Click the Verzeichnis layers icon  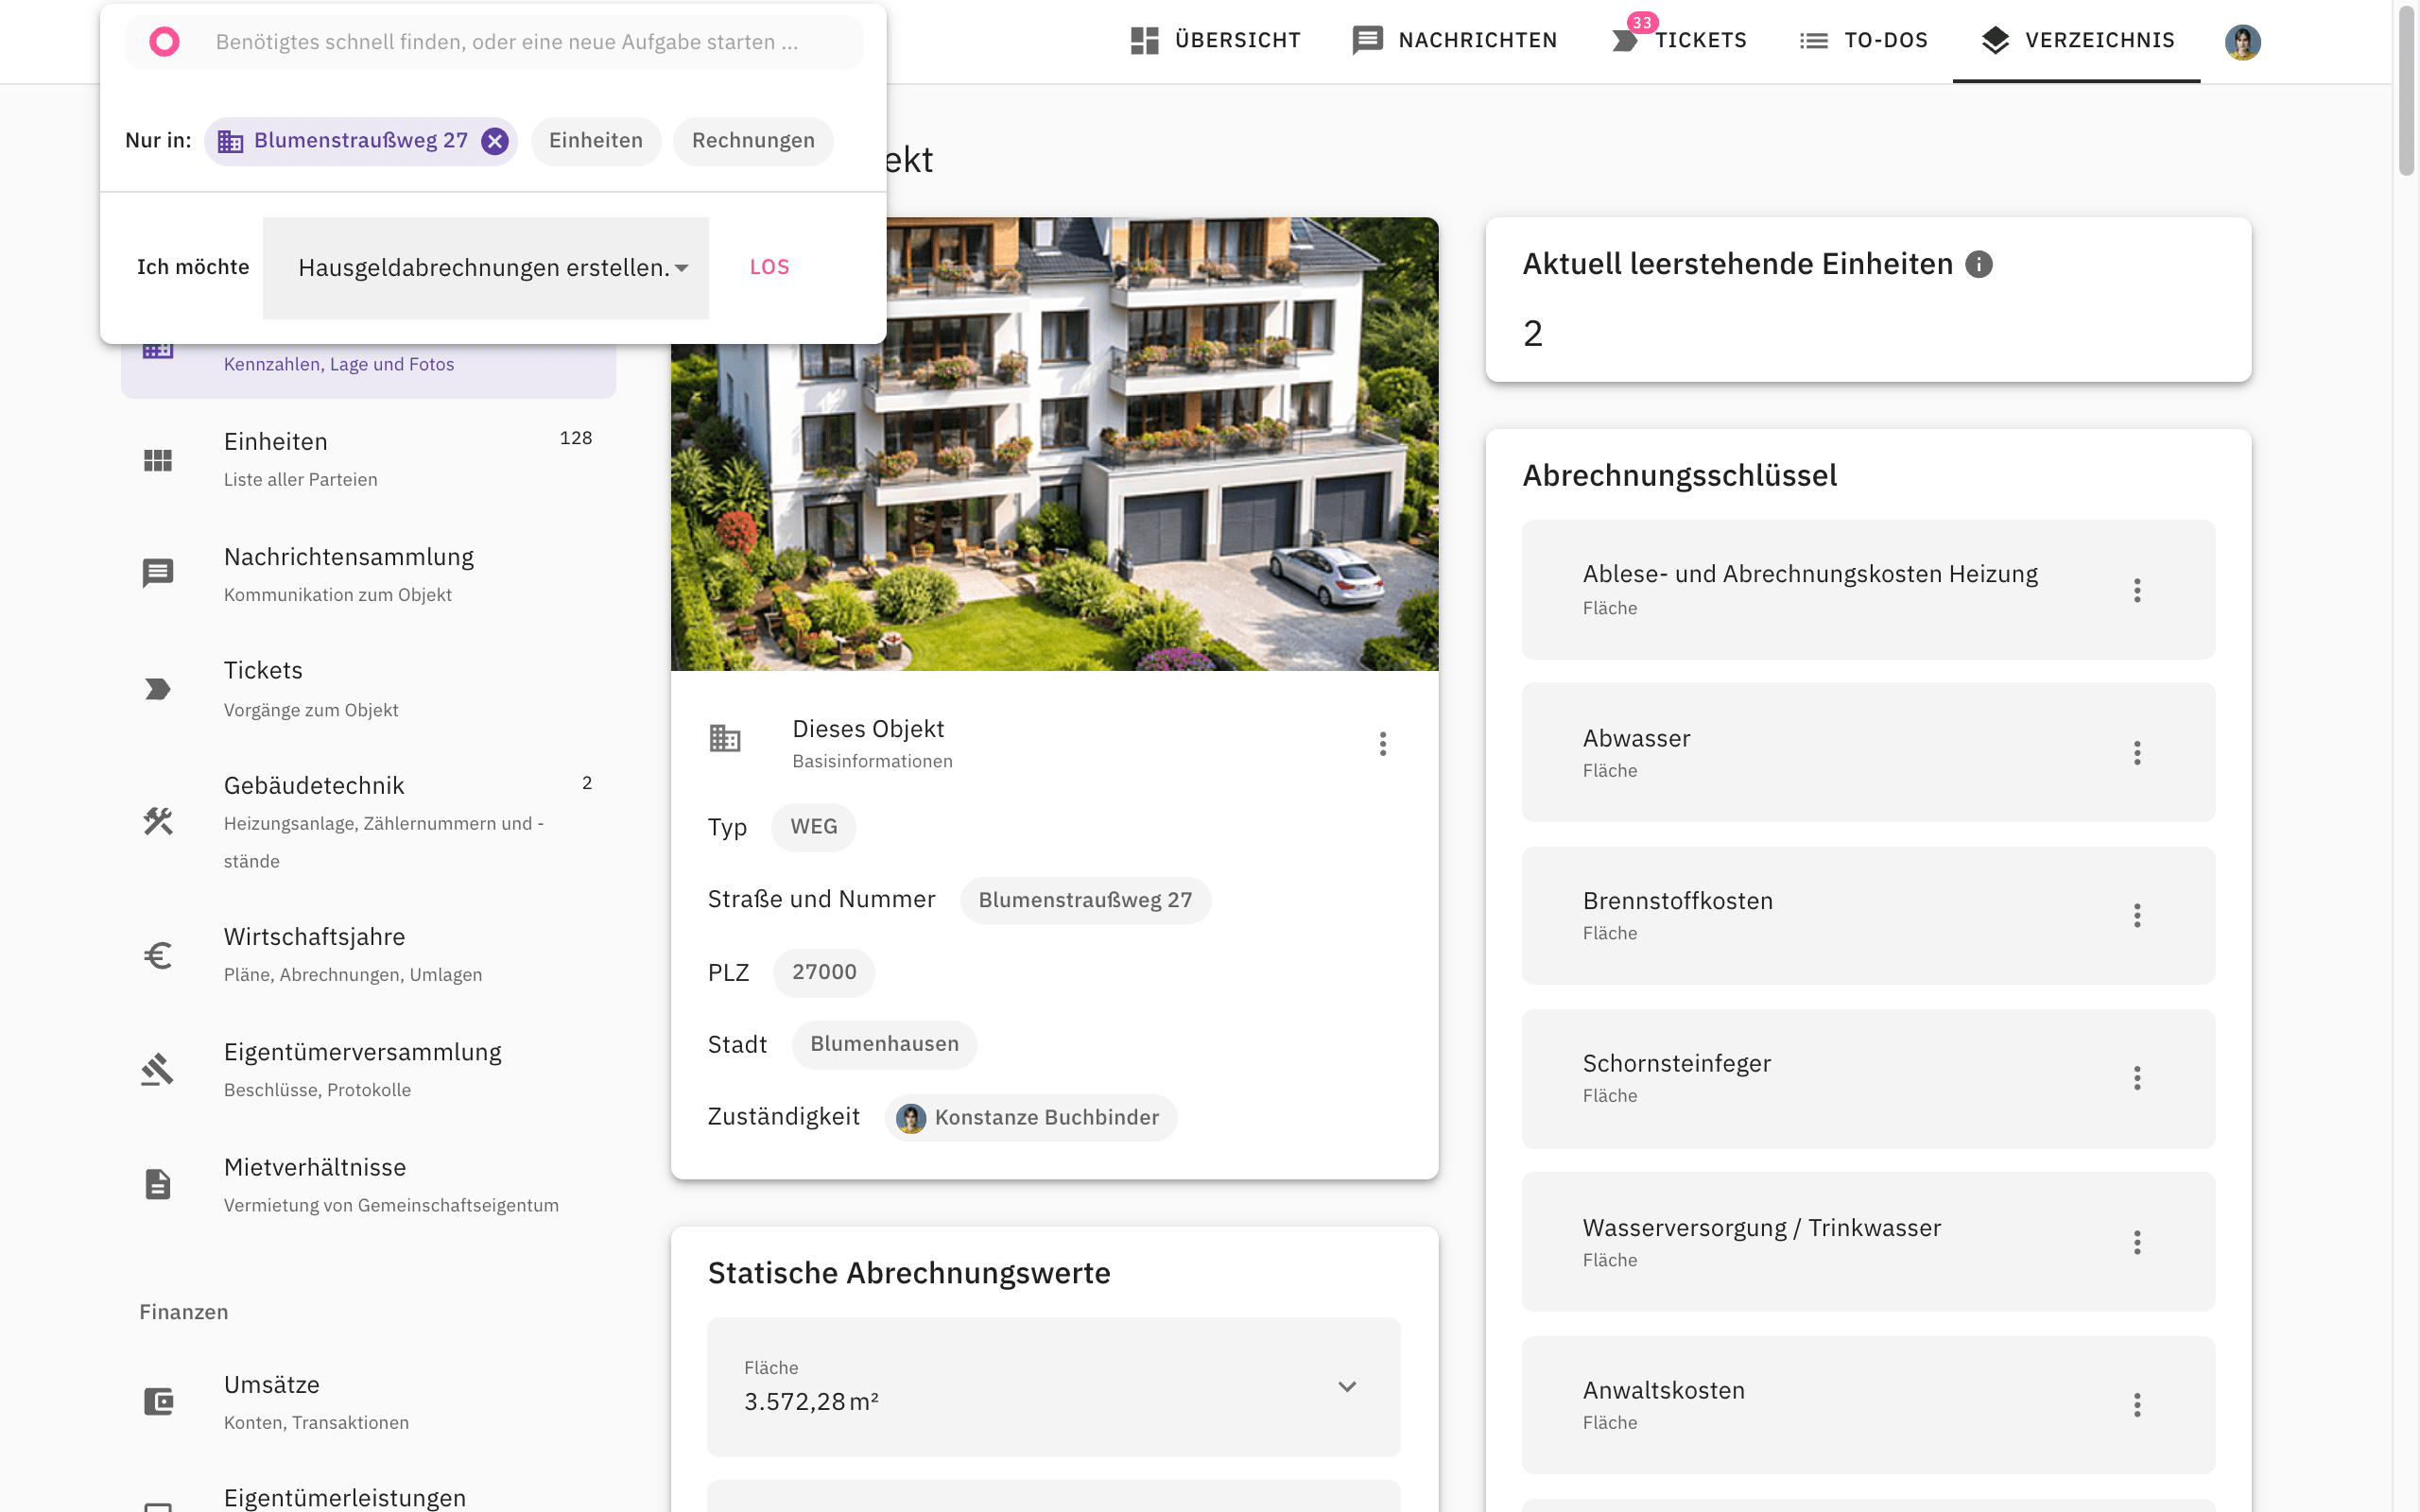coord(1995,40)
